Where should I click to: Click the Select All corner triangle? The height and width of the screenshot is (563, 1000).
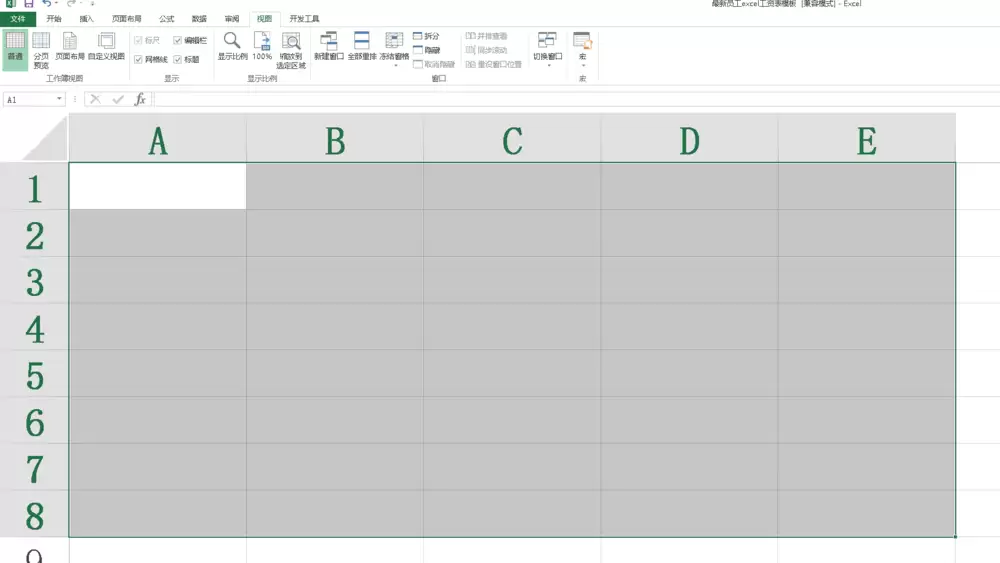point(46,139)
